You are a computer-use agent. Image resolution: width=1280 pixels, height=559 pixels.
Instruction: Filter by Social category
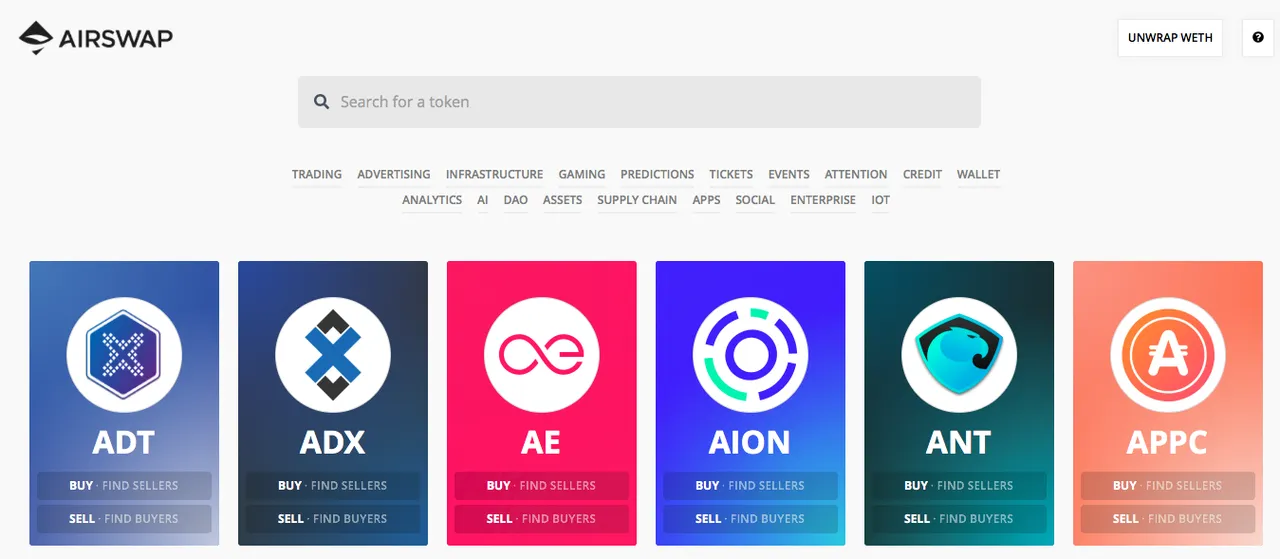755,200
